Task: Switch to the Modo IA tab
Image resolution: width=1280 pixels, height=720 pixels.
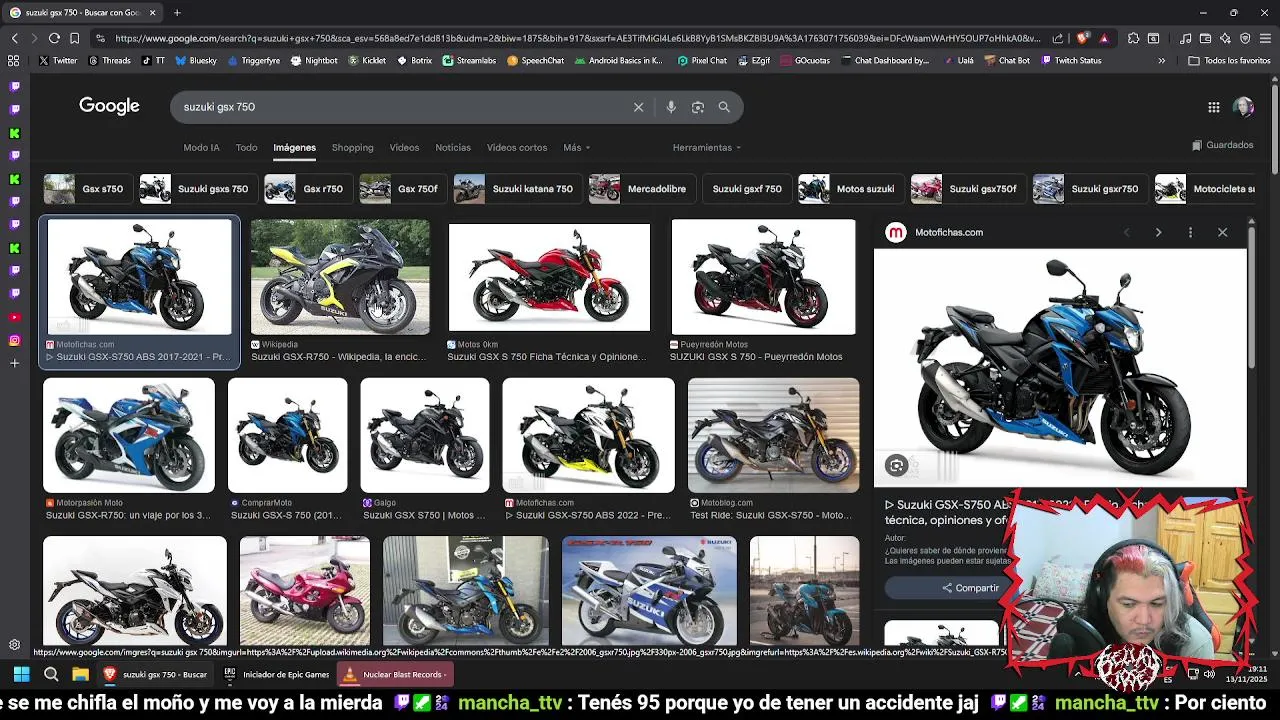Action: (x=201, y=147)
